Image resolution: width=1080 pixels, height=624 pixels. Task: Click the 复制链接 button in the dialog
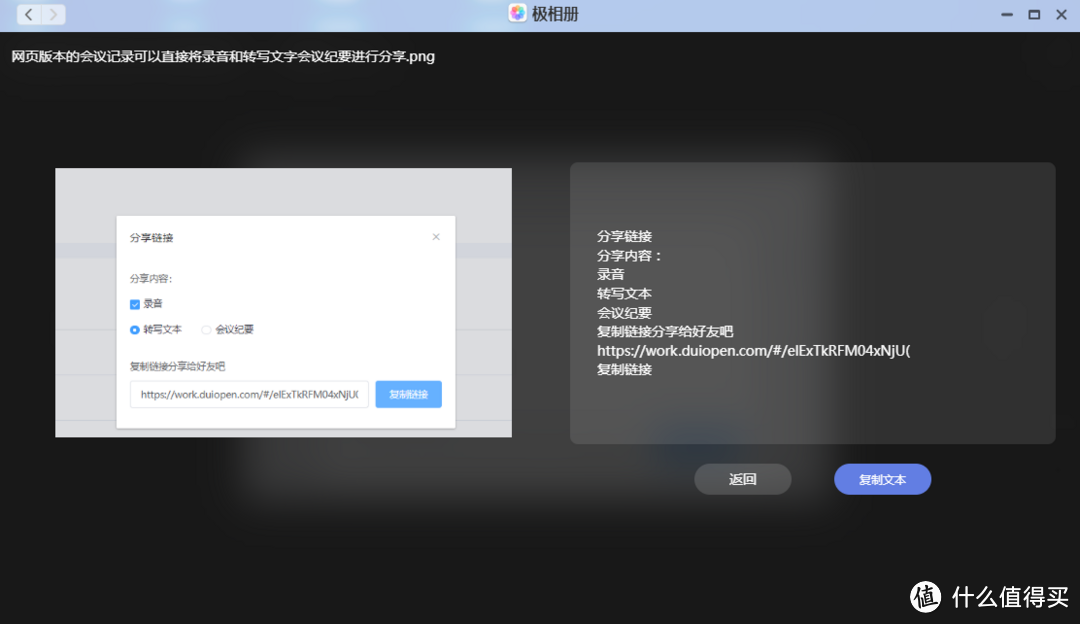click(x=408, y=394)
